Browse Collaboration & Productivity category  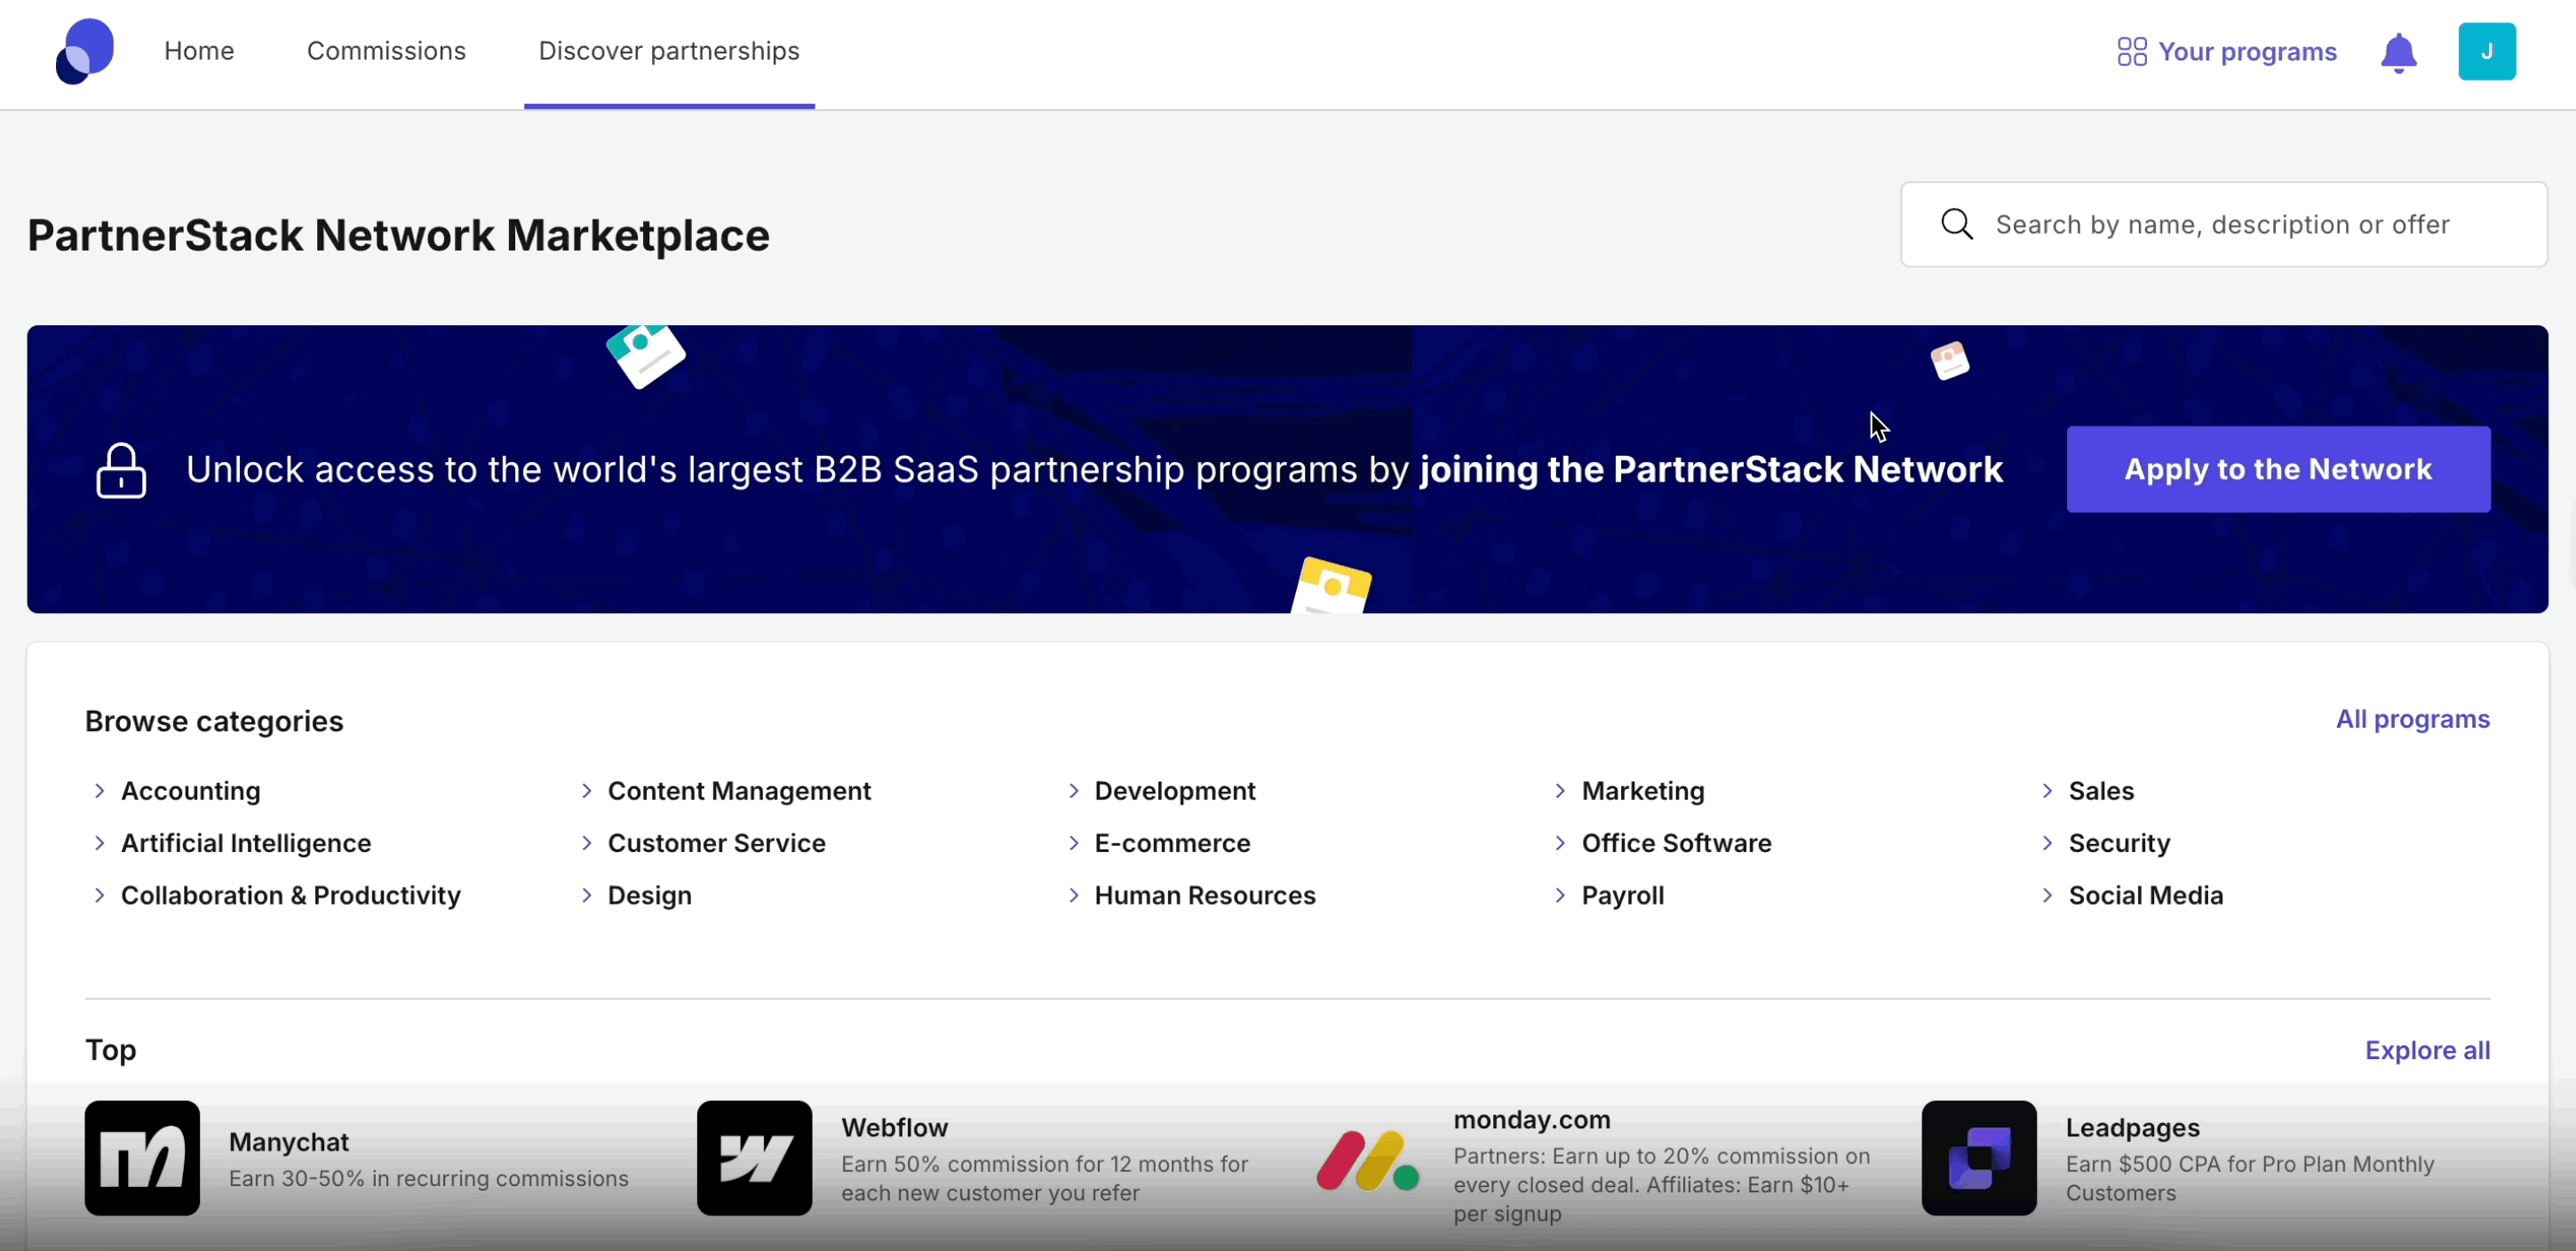click(291, 895)
